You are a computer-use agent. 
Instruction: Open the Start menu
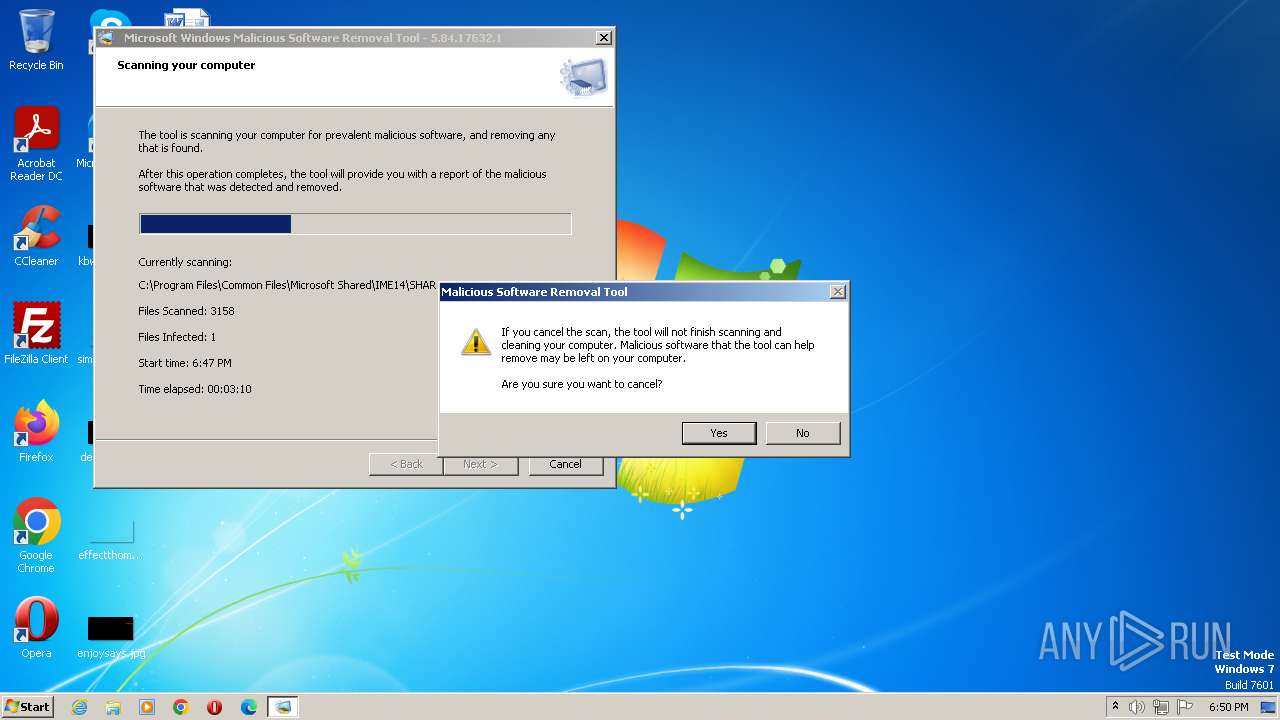(x=27, y=707)
